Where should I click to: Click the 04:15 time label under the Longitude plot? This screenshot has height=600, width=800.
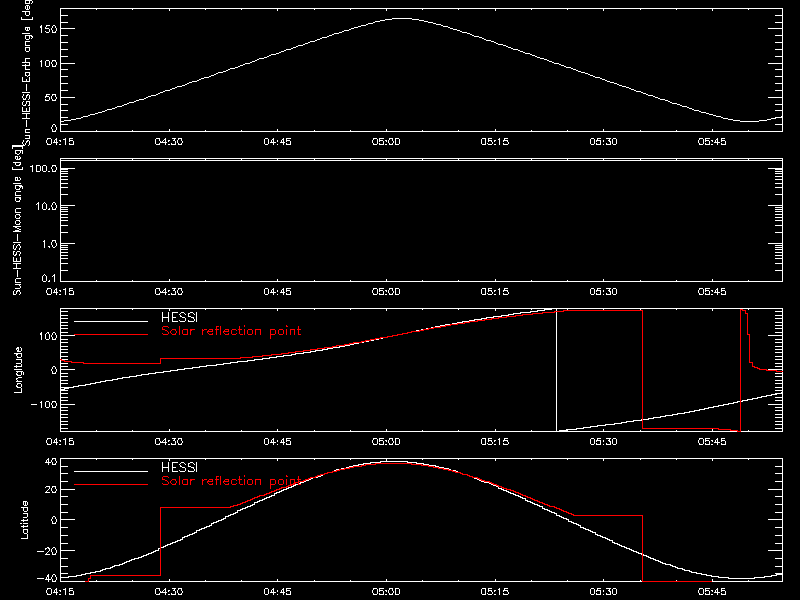pyautogui.click(x=60, y=441)
